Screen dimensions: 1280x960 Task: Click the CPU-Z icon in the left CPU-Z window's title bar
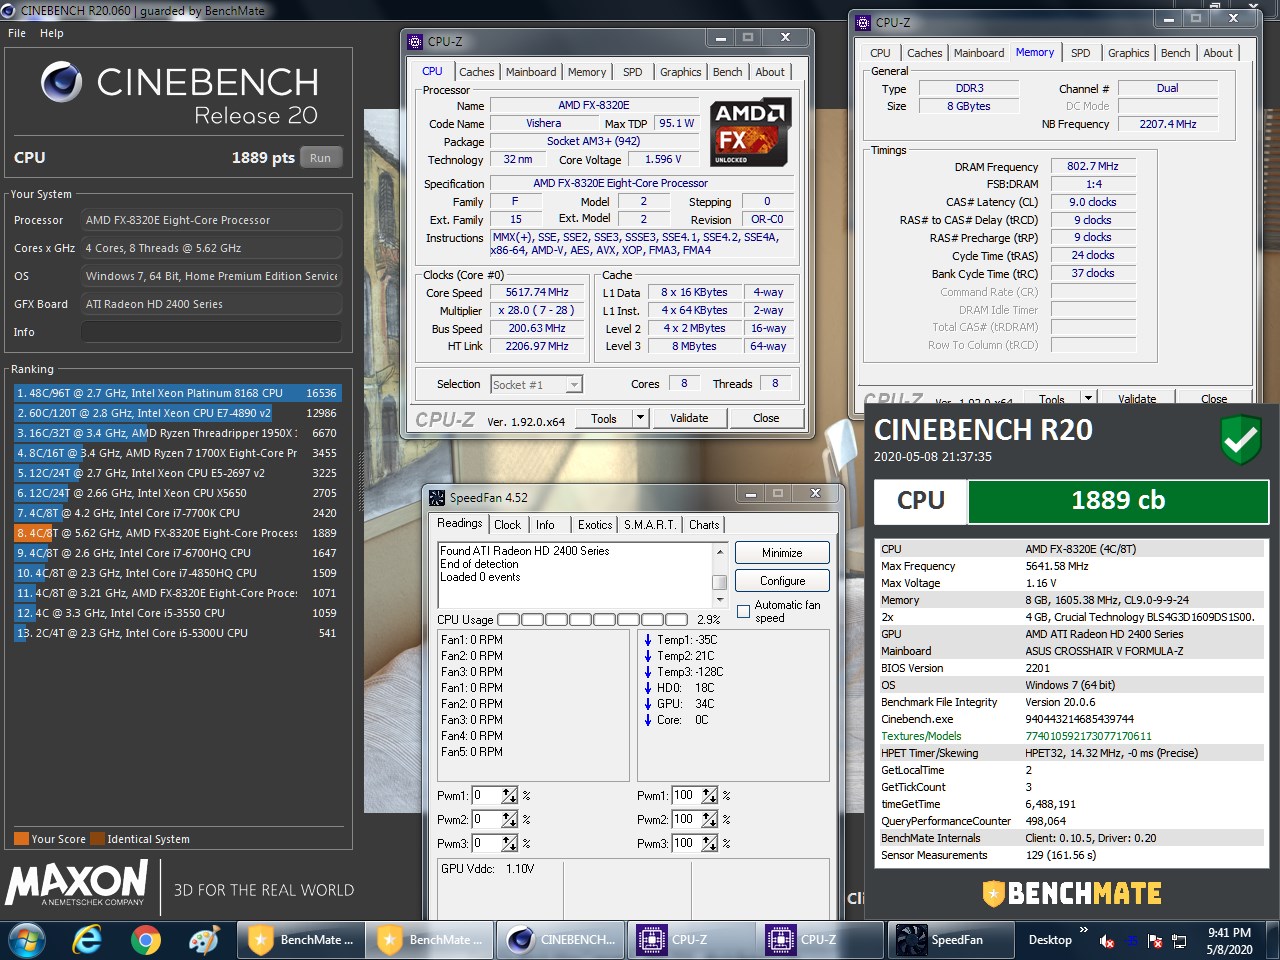pos(415,41)
